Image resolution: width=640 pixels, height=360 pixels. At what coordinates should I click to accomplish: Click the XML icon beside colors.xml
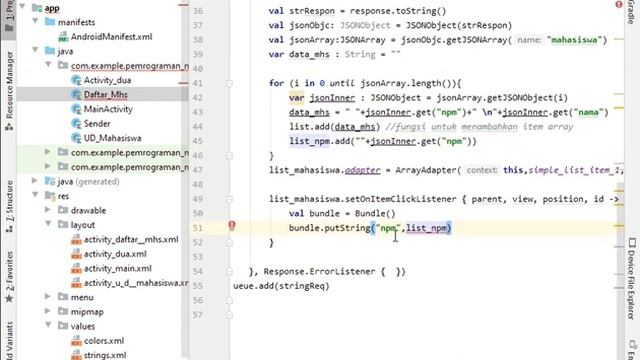76,341
